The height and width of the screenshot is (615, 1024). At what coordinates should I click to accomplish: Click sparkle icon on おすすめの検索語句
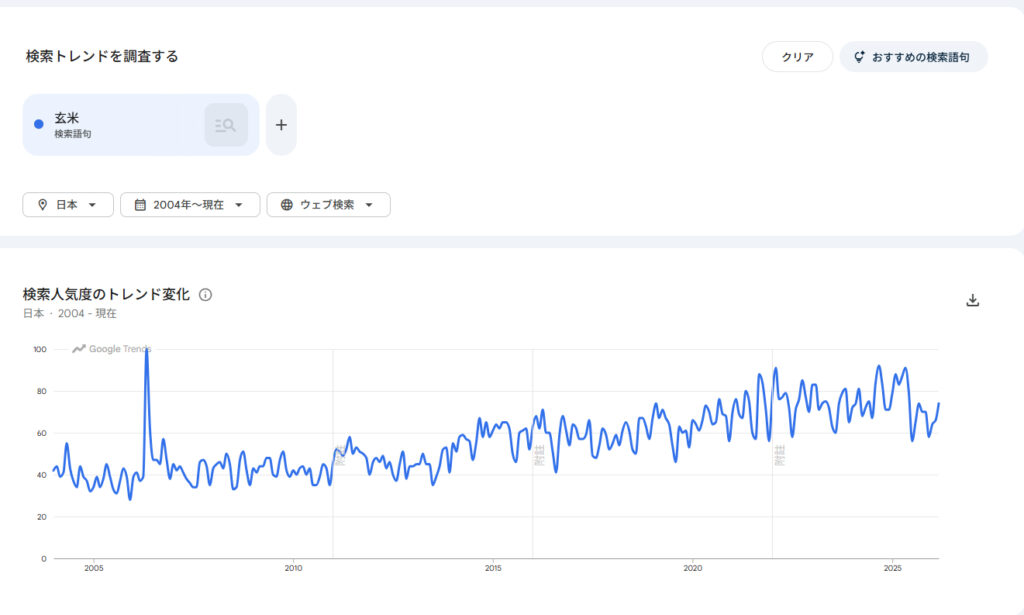coord(858,57)
